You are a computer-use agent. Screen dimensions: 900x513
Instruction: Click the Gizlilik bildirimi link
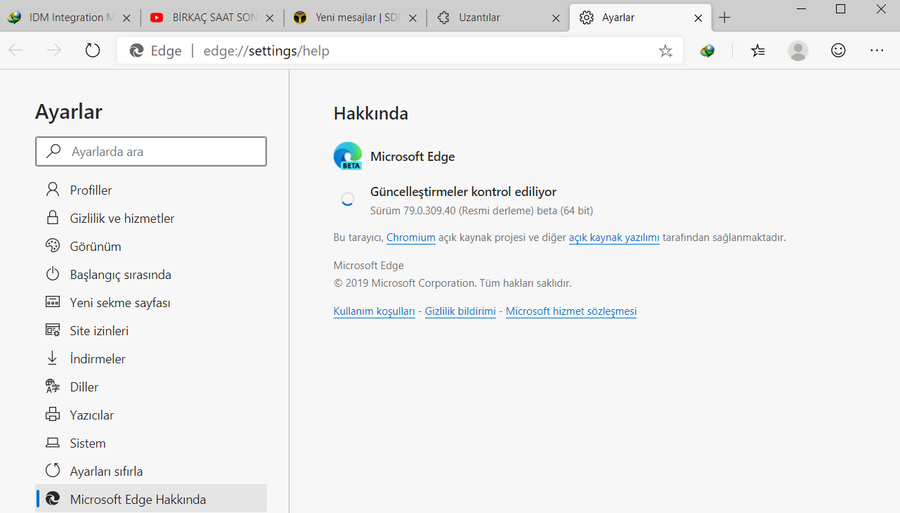[460, 312]
